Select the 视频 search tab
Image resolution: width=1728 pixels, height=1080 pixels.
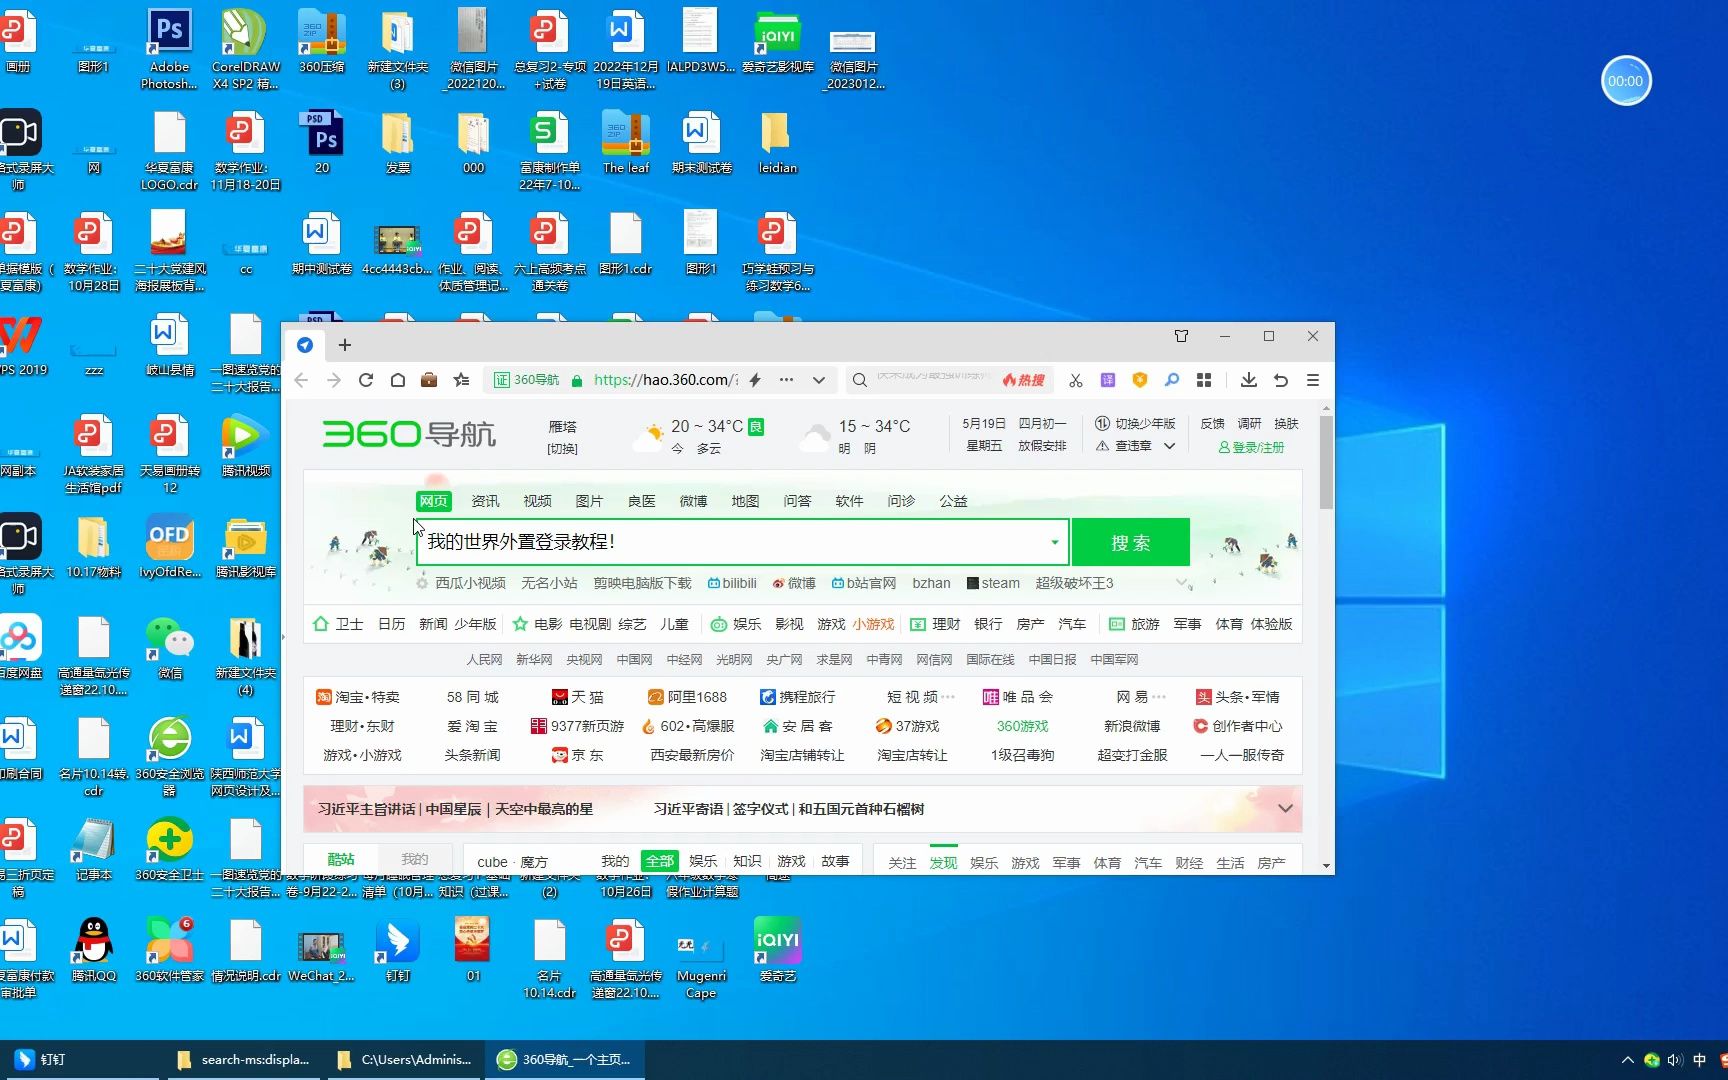point(537,501)
